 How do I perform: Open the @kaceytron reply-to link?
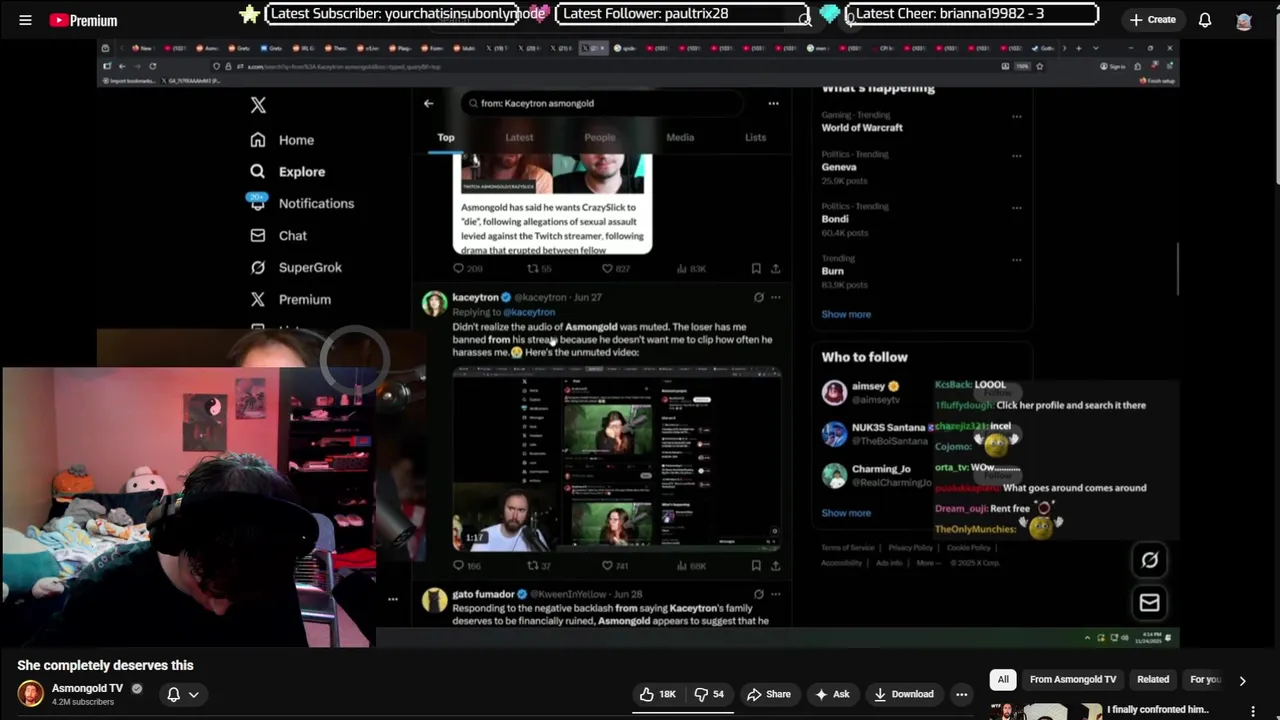click(x=530, y=312)
